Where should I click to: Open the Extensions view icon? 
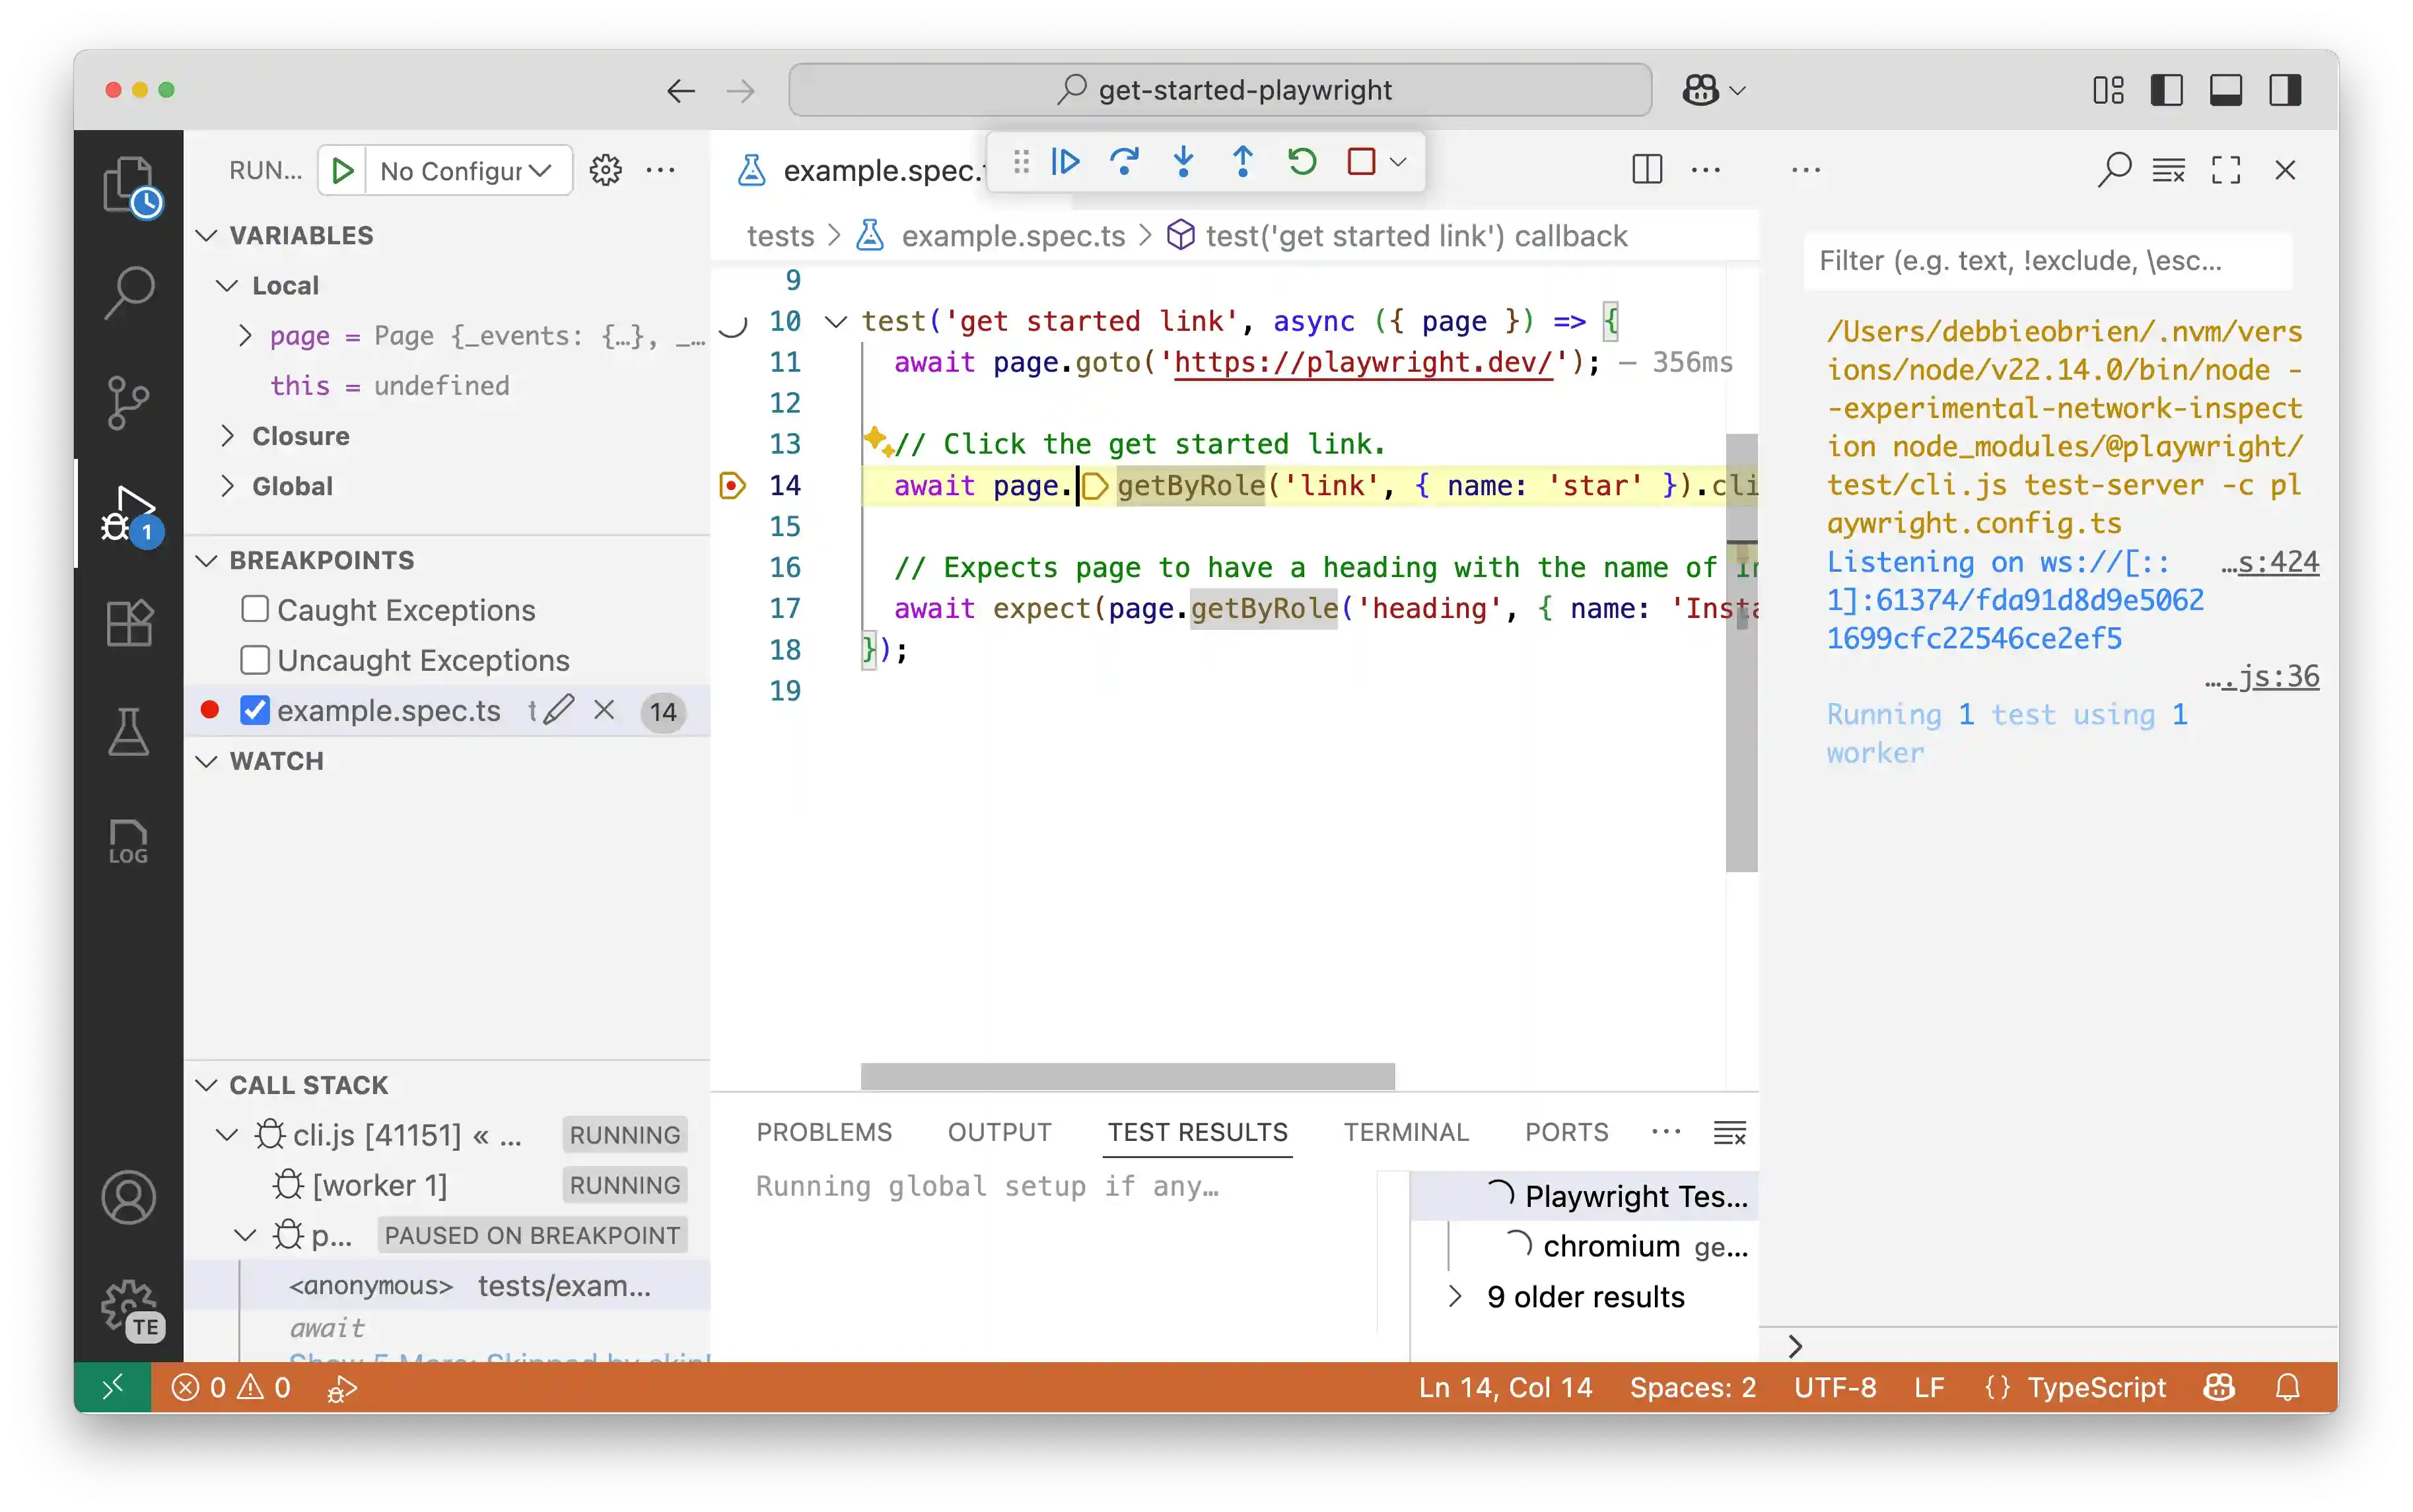[128, 623]
